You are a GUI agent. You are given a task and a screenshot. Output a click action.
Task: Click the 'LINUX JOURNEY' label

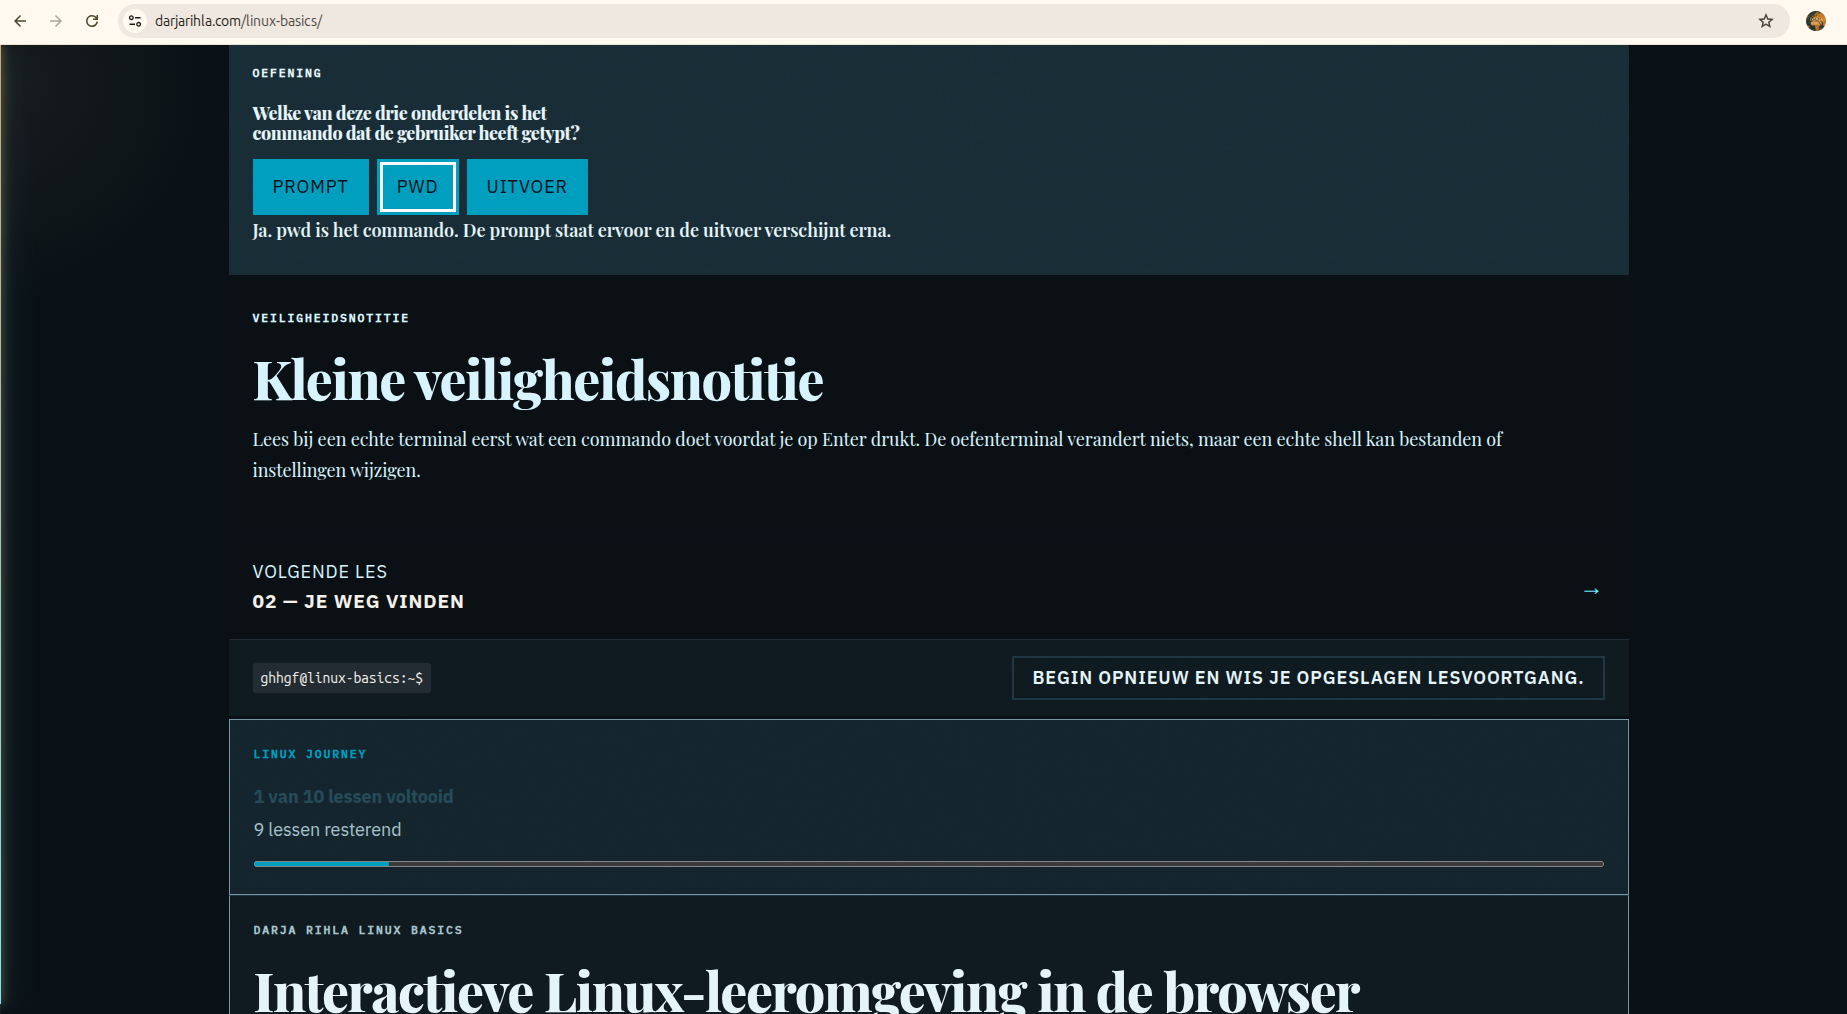point(309,754)
